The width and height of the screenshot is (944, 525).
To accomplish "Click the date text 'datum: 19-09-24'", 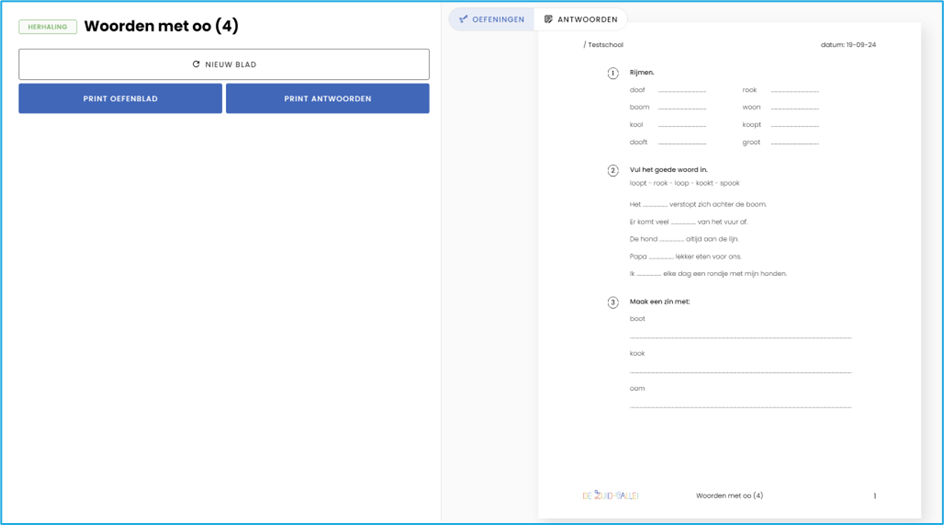I will (848, 45).
